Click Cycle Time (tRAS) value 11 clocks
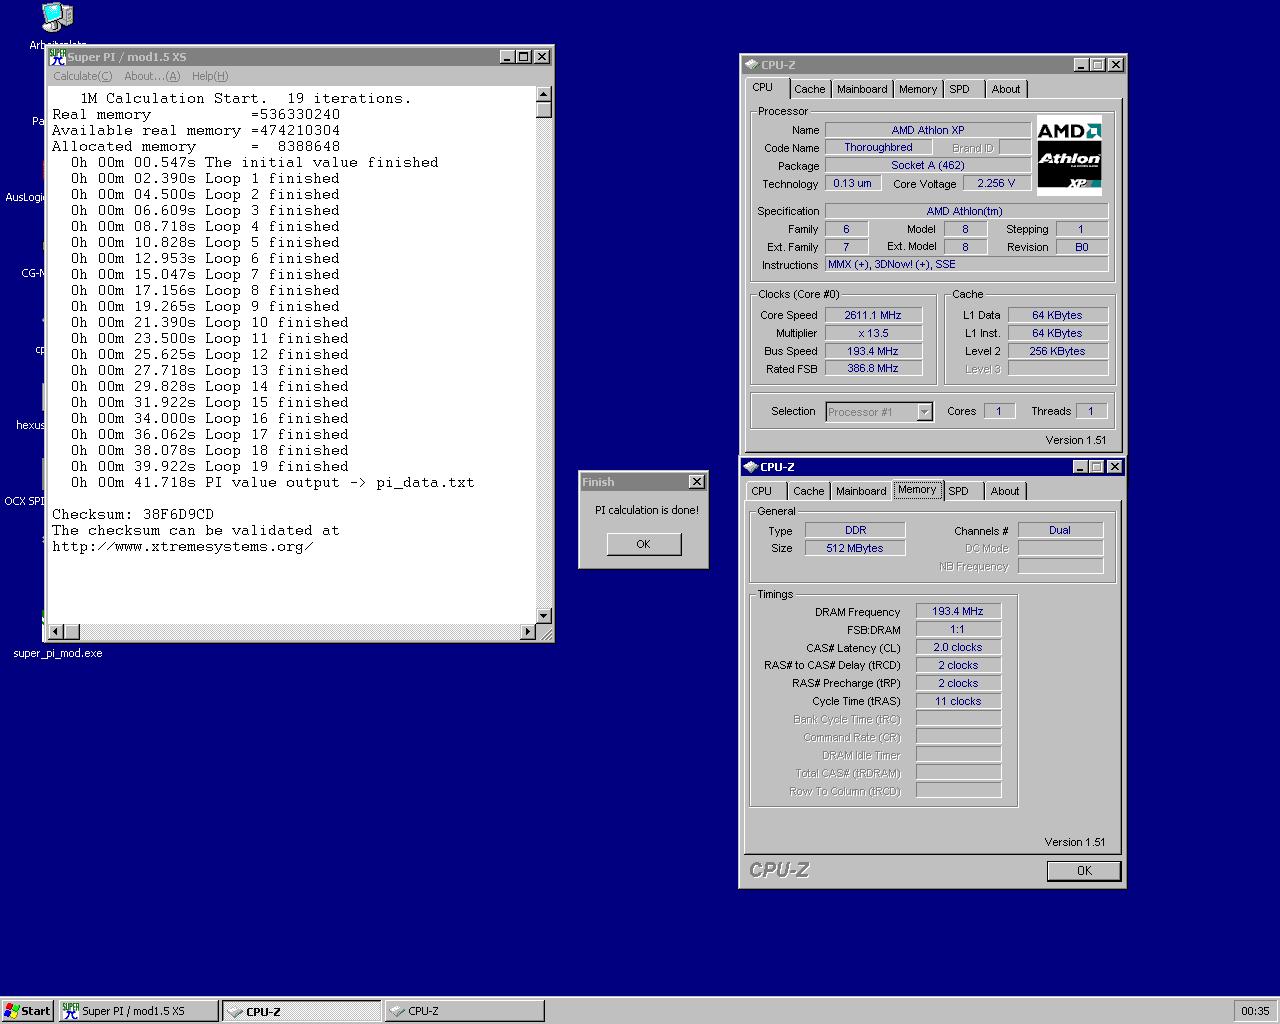Image resolution: width=1280 pixels, height=1024 pixels. (x=958, y=701)
